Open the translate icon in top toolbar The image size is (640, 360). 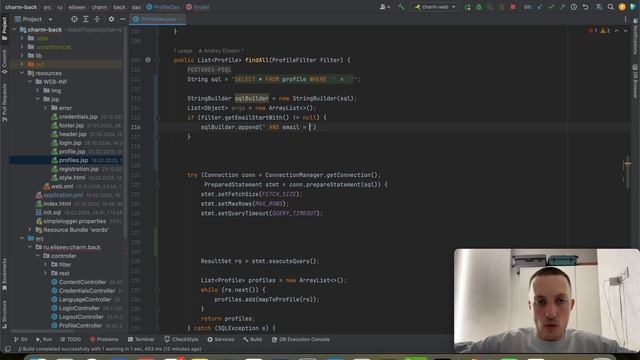pyautogui.click(x=599, y=7)
